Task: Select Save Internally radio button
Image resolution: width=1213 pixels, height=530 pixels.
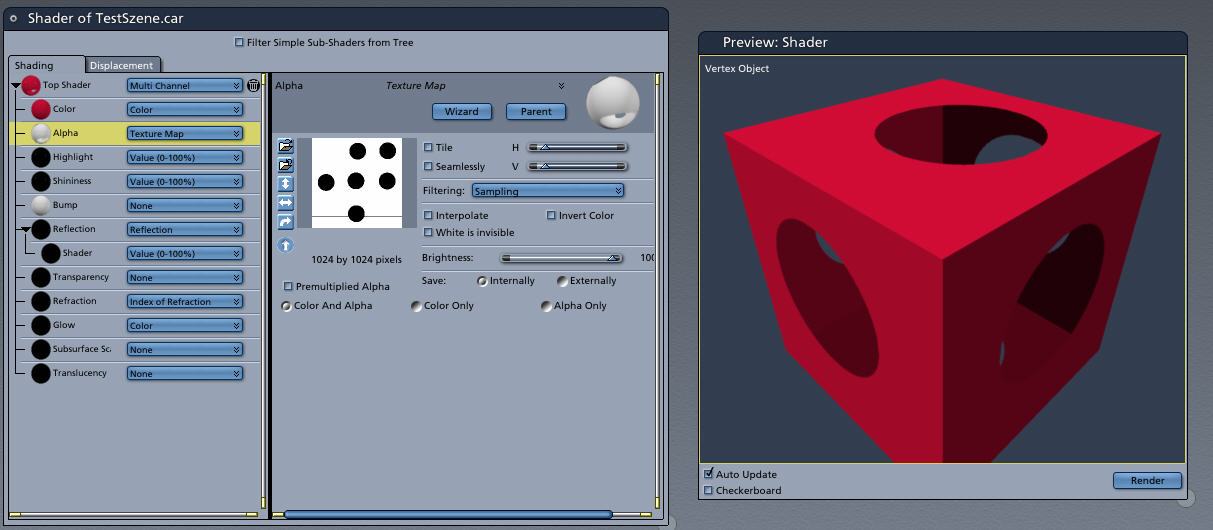Action: [x=482, y=281]
